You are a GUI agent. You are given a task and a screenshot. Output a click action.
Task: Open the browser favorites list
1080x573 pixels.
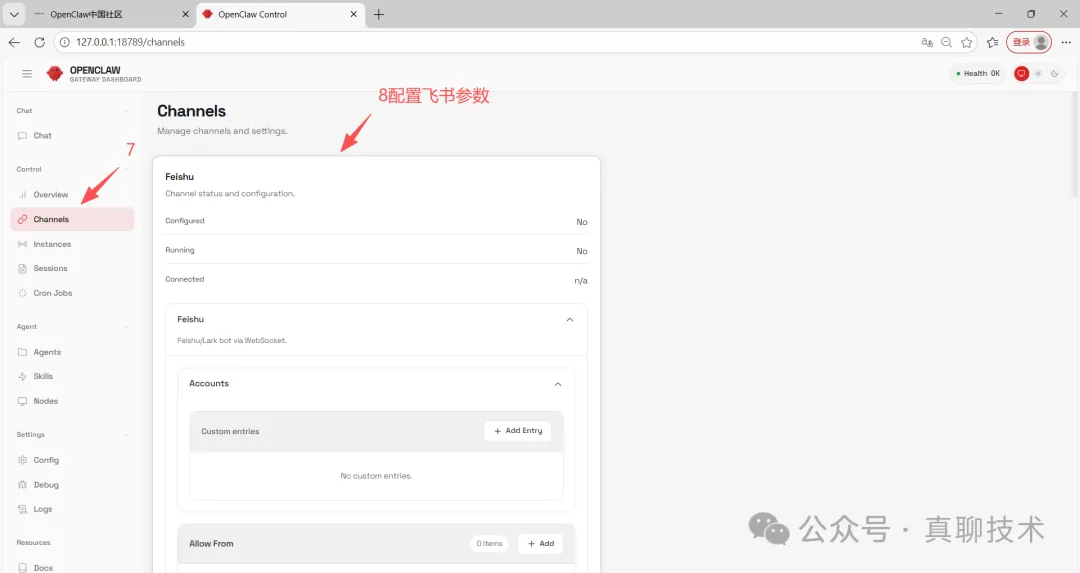pos(993,42)
